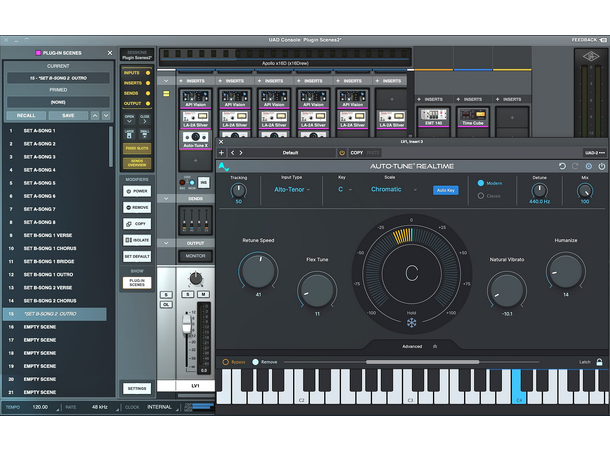Click the highlighted C4 piano key

tap(519, 386)
